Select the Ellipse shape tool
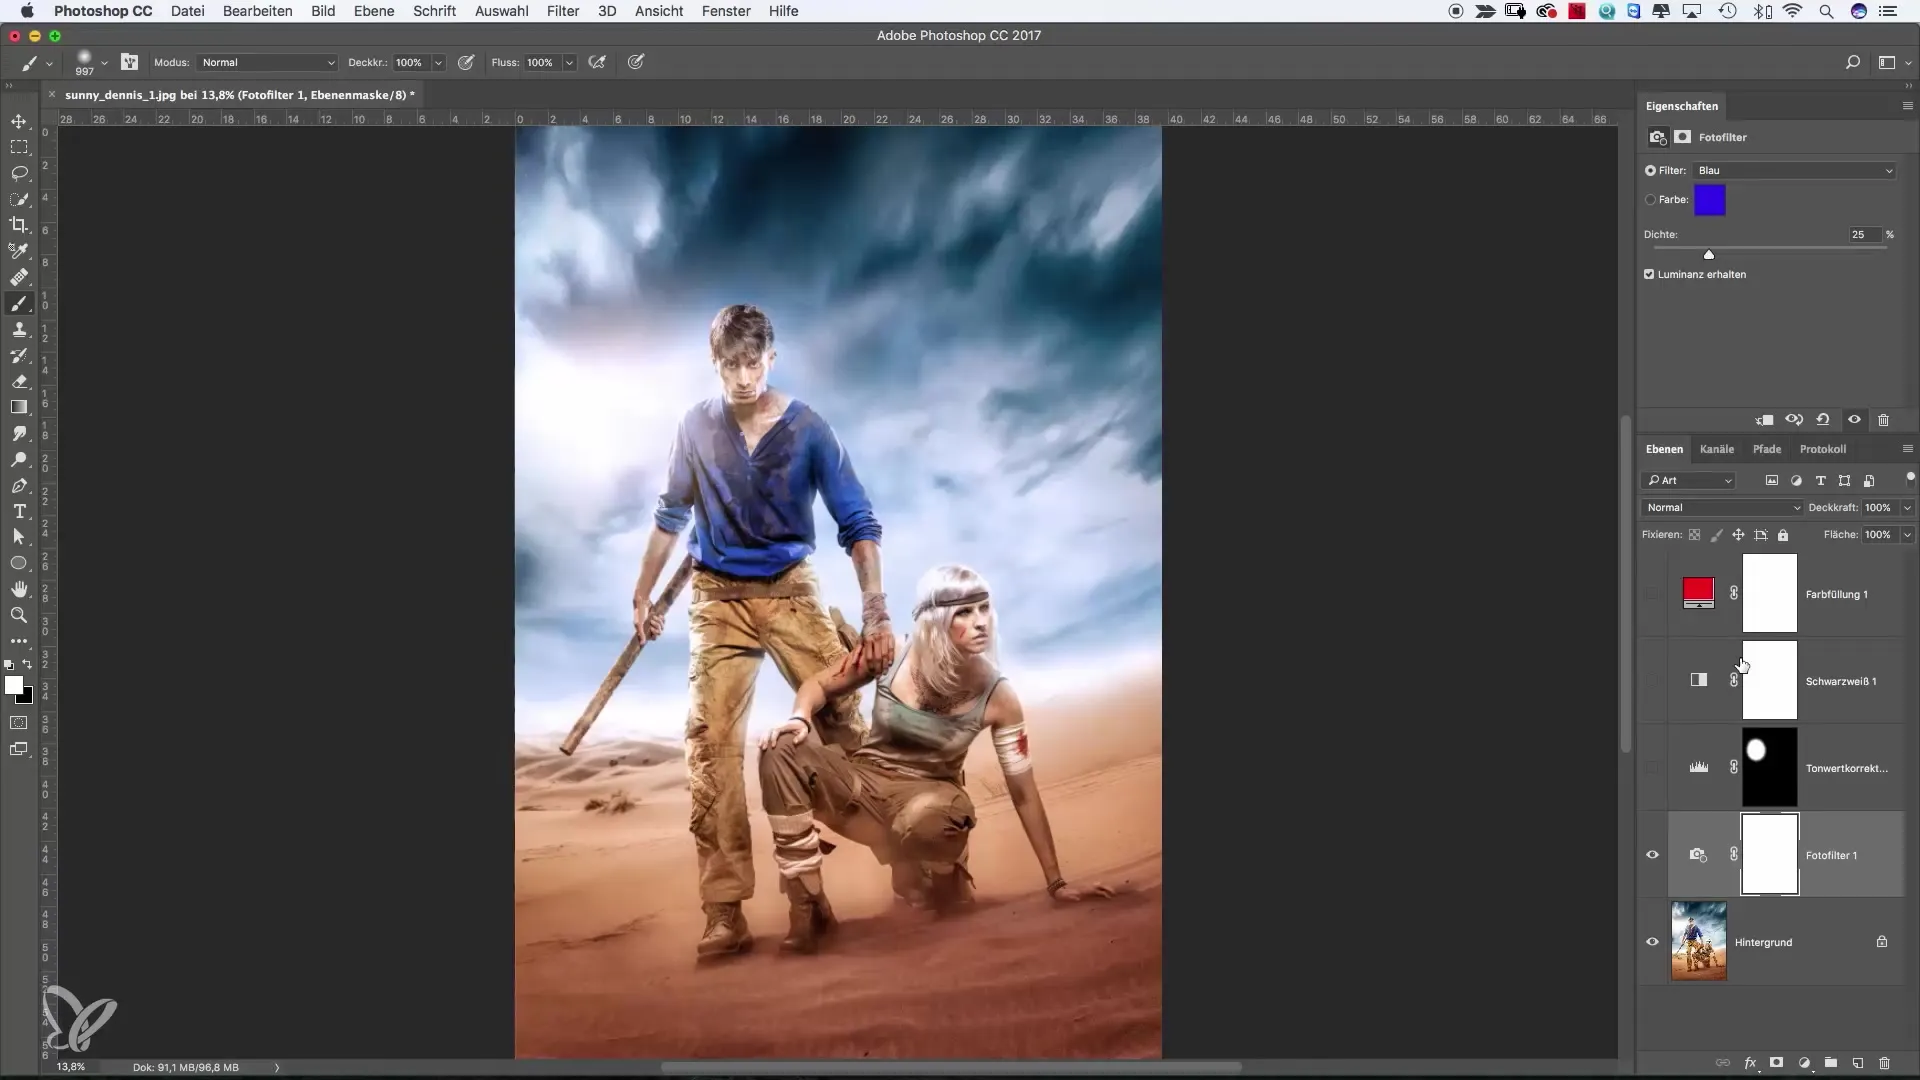Screen dimensions: 1920x1080 click(x=19, y=563)
